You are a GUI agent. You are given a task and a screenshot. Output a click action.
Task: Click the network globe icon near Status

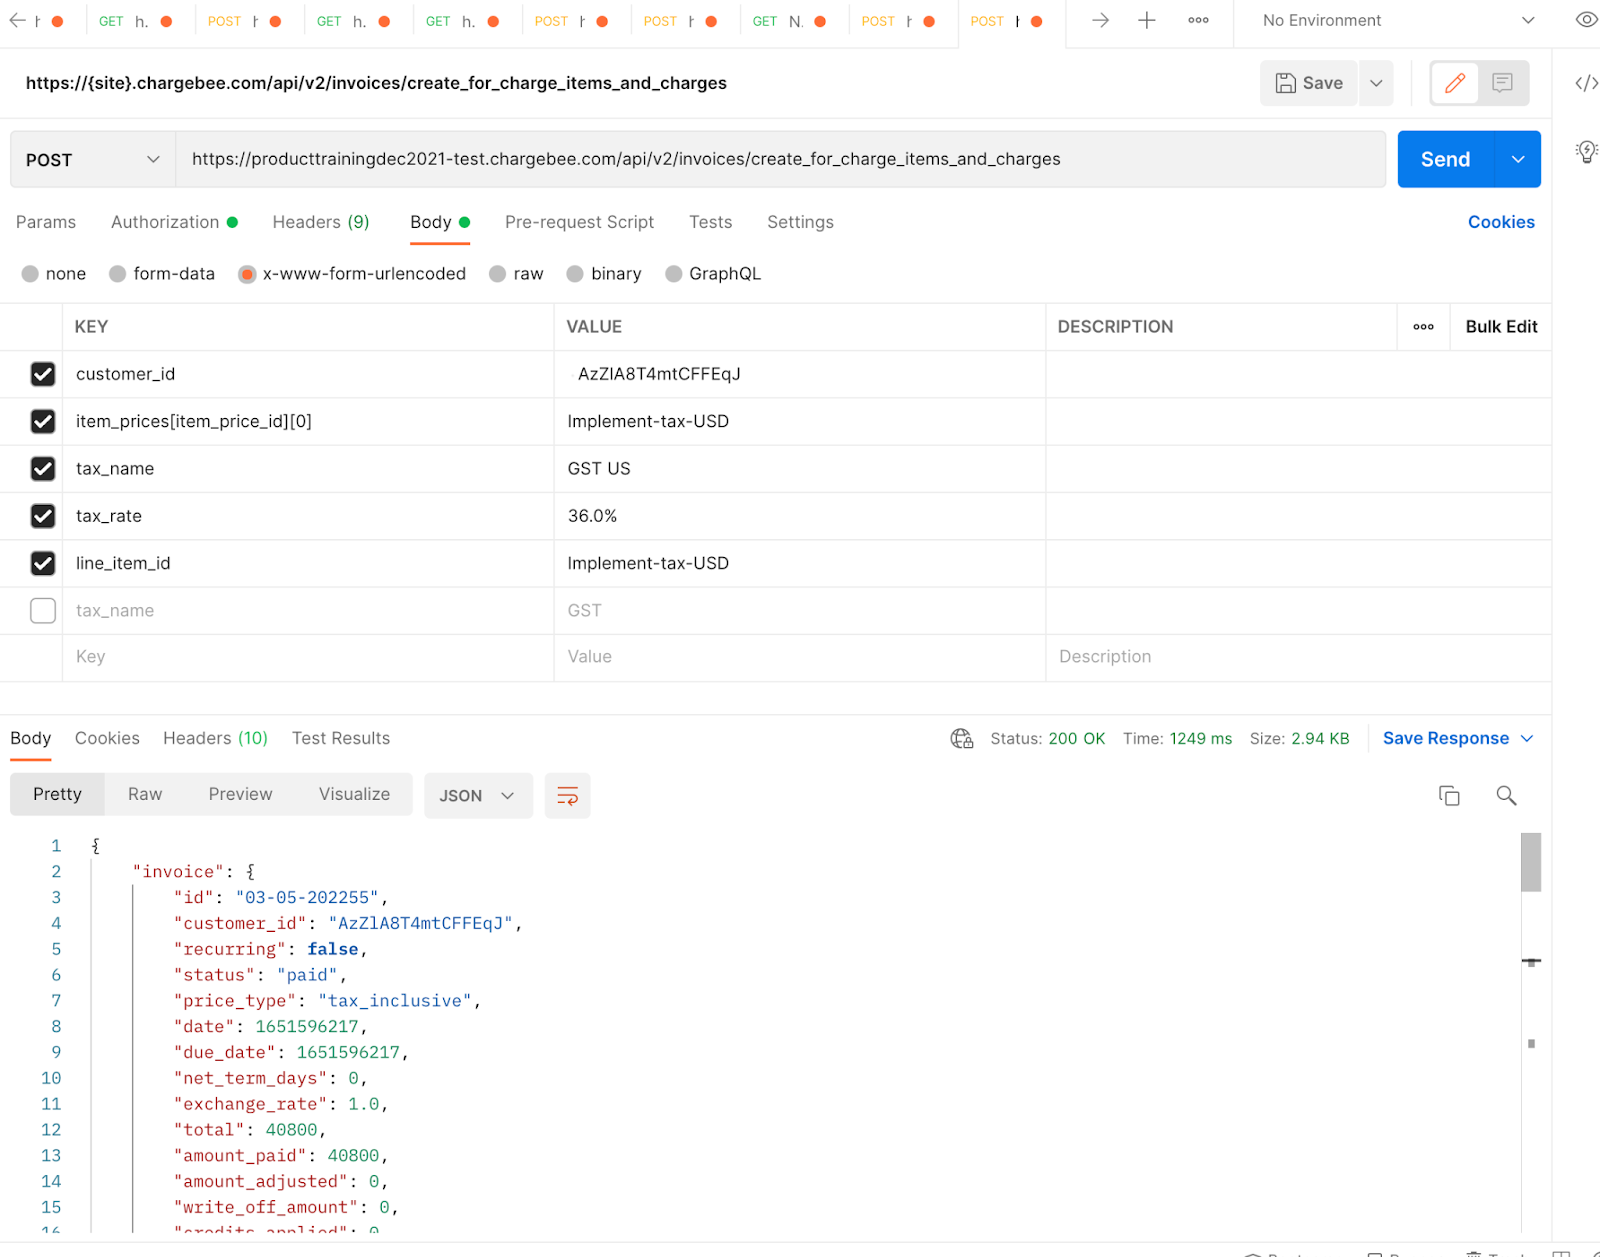[x=961, y=739]
